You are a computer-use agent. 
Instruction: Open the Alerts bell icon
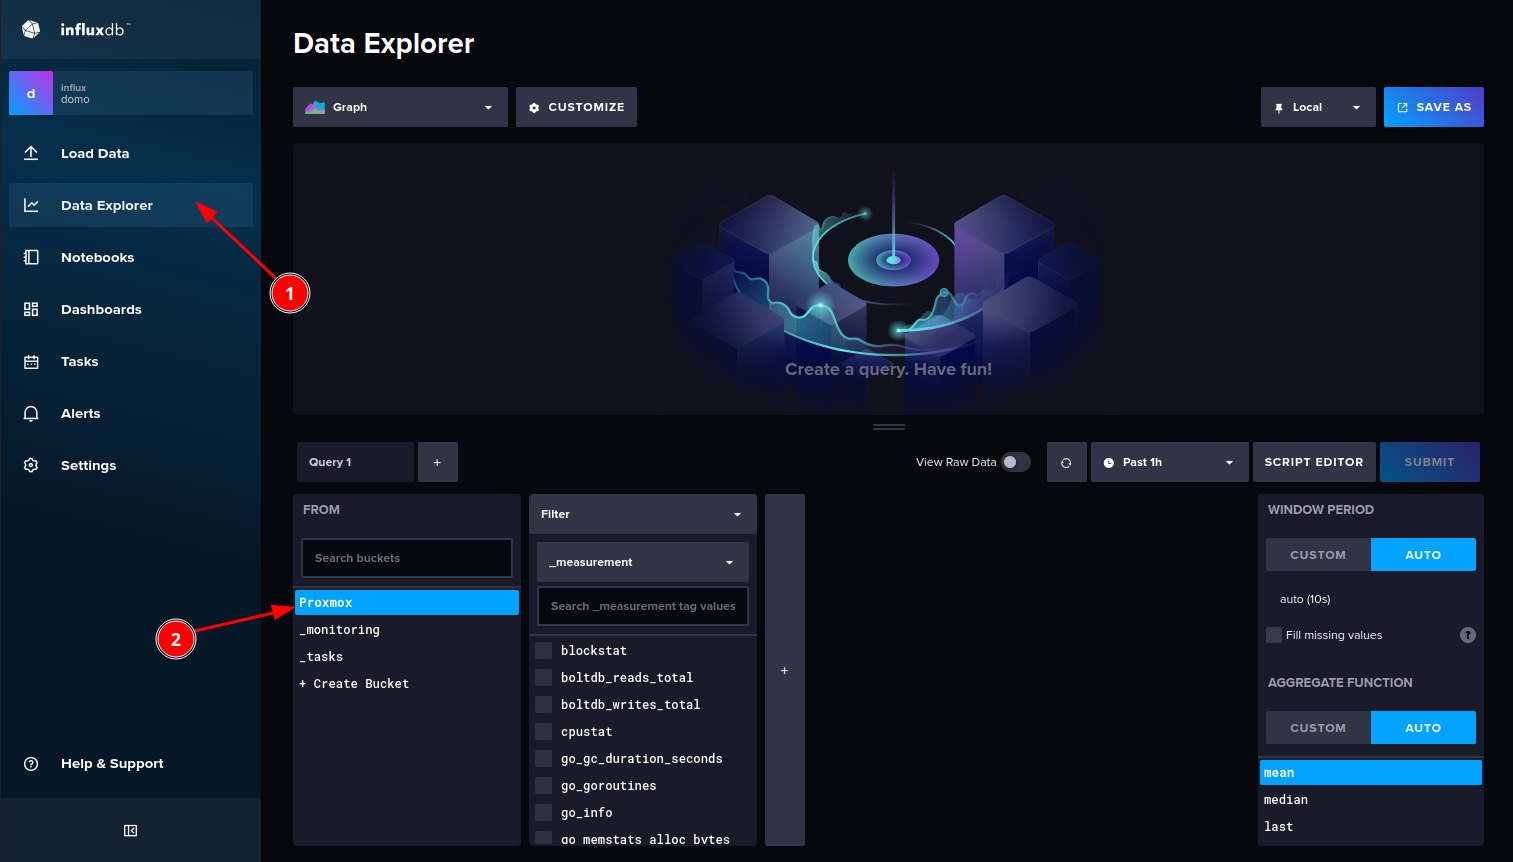tap(31, 413)
